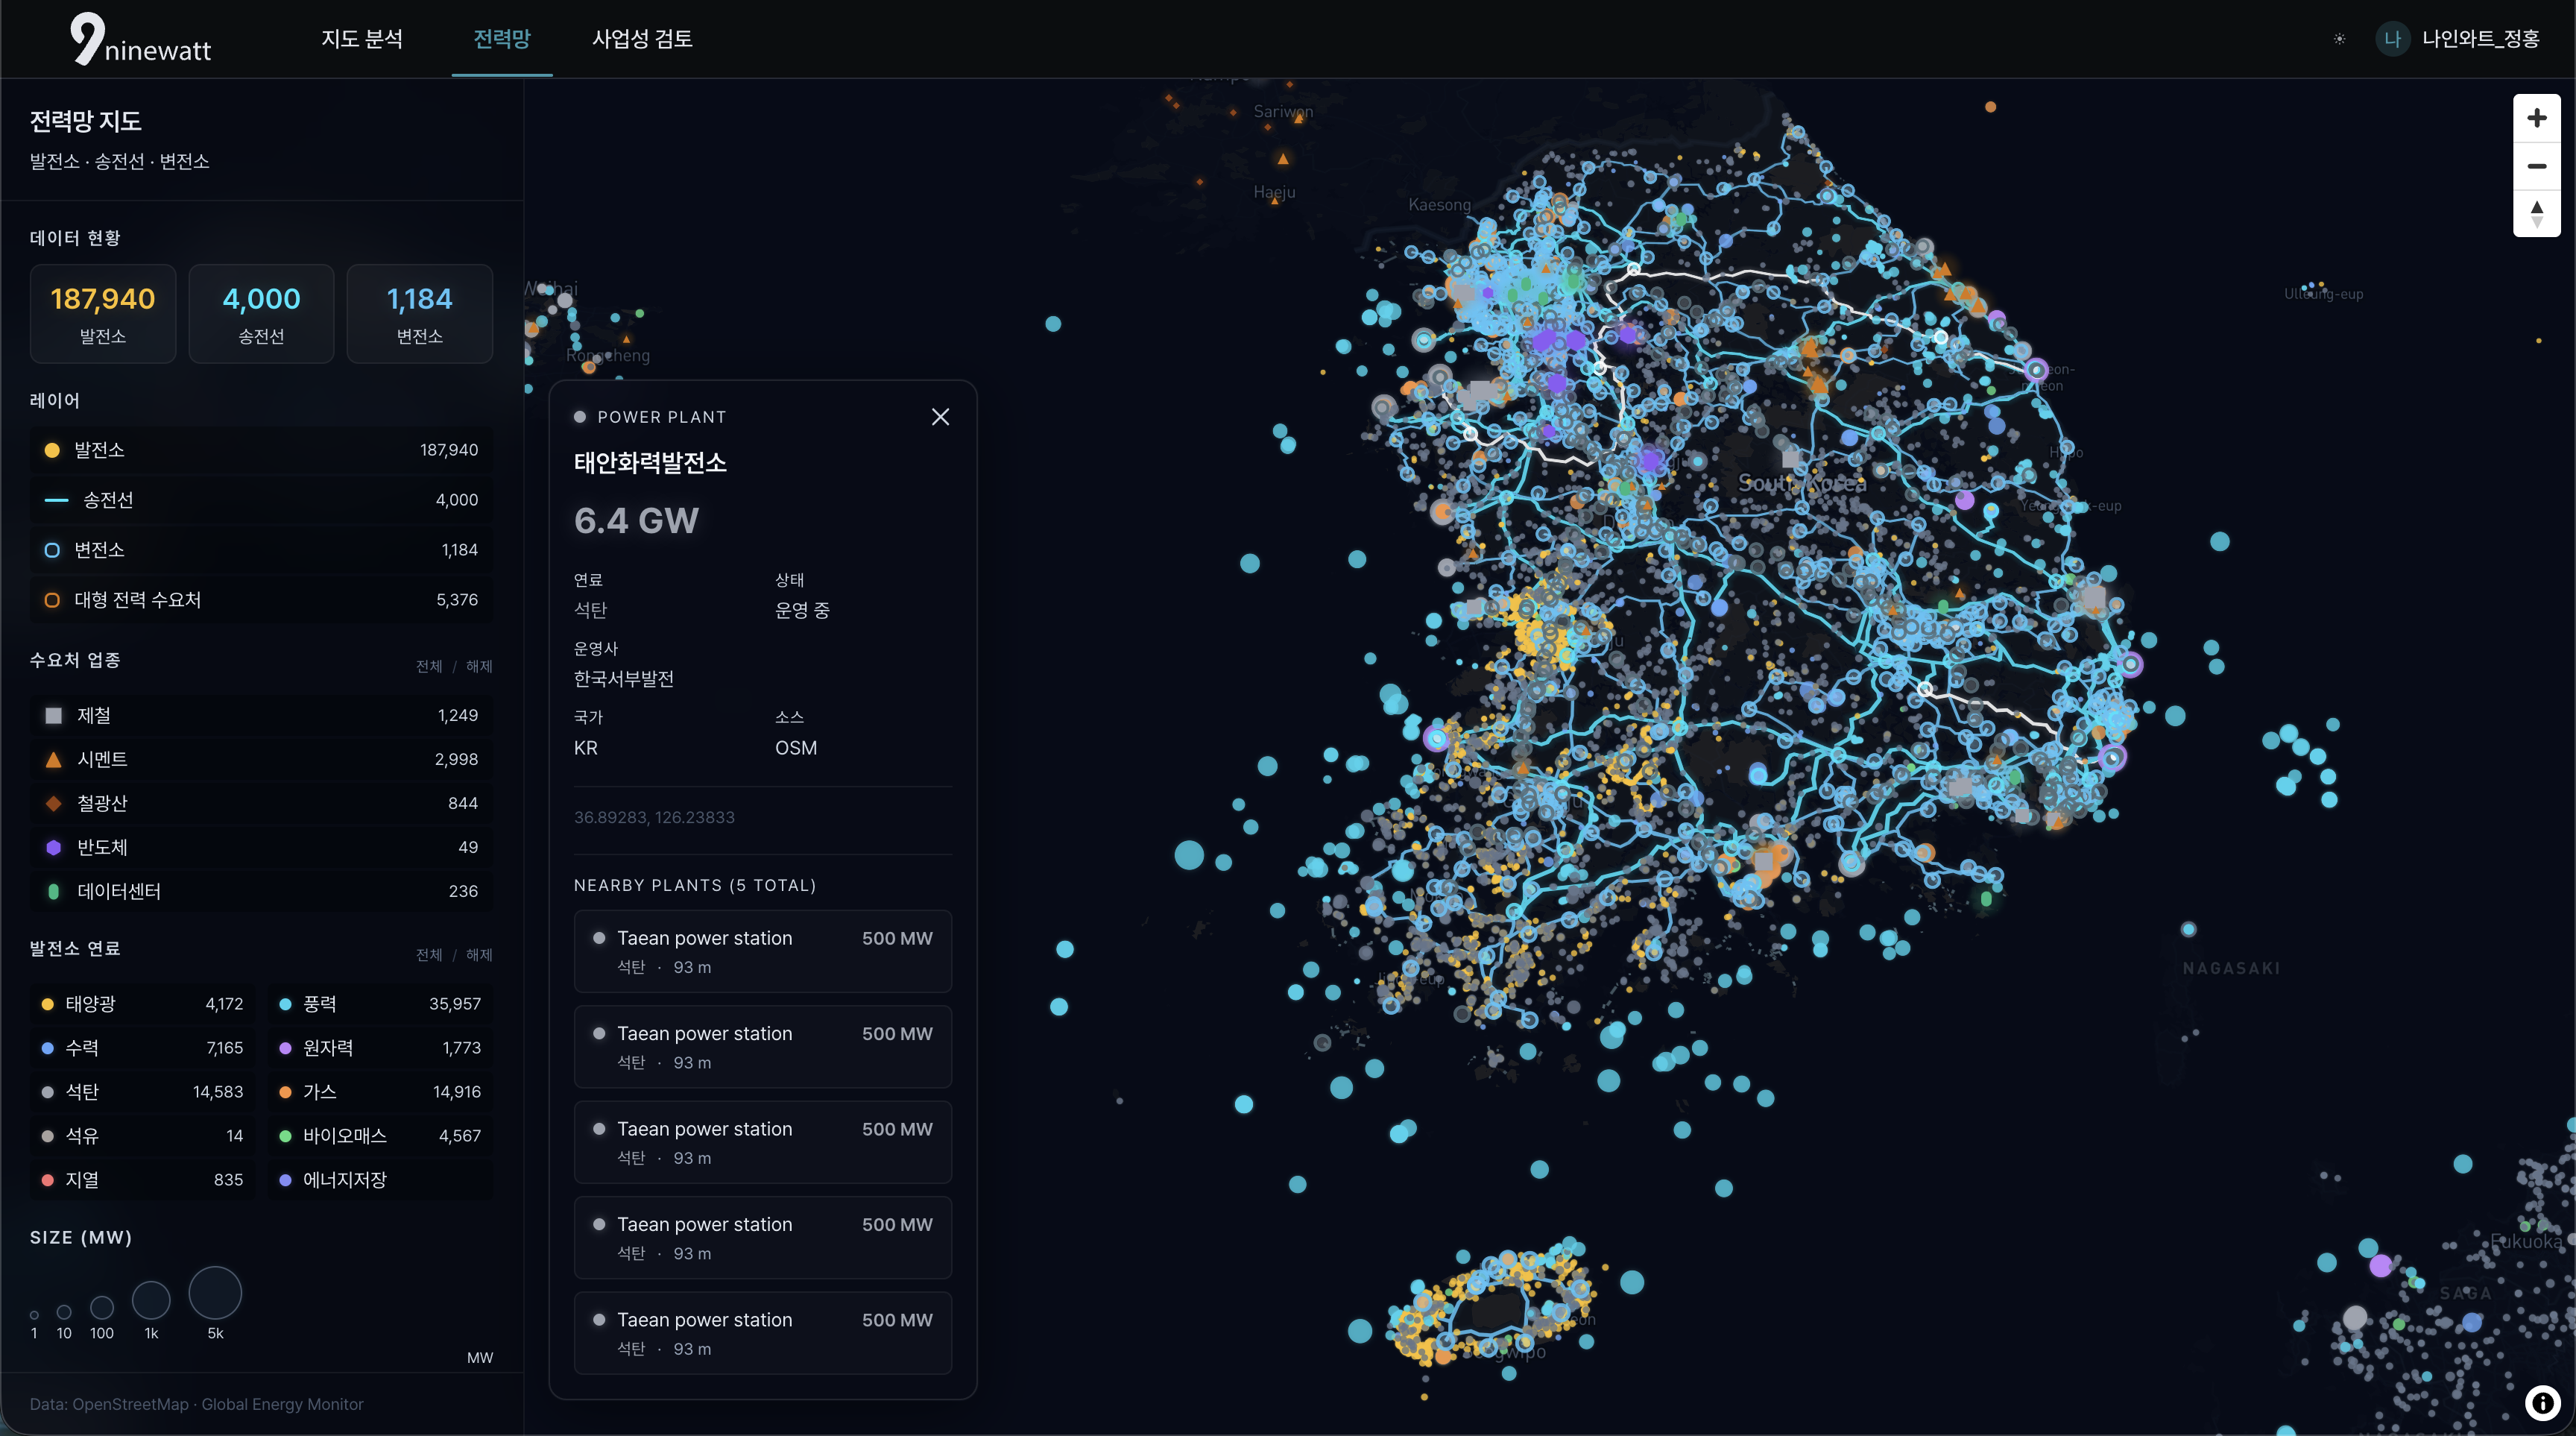
Task: Toggle the 원자력 fuel filter
Action: (380, 1048)
